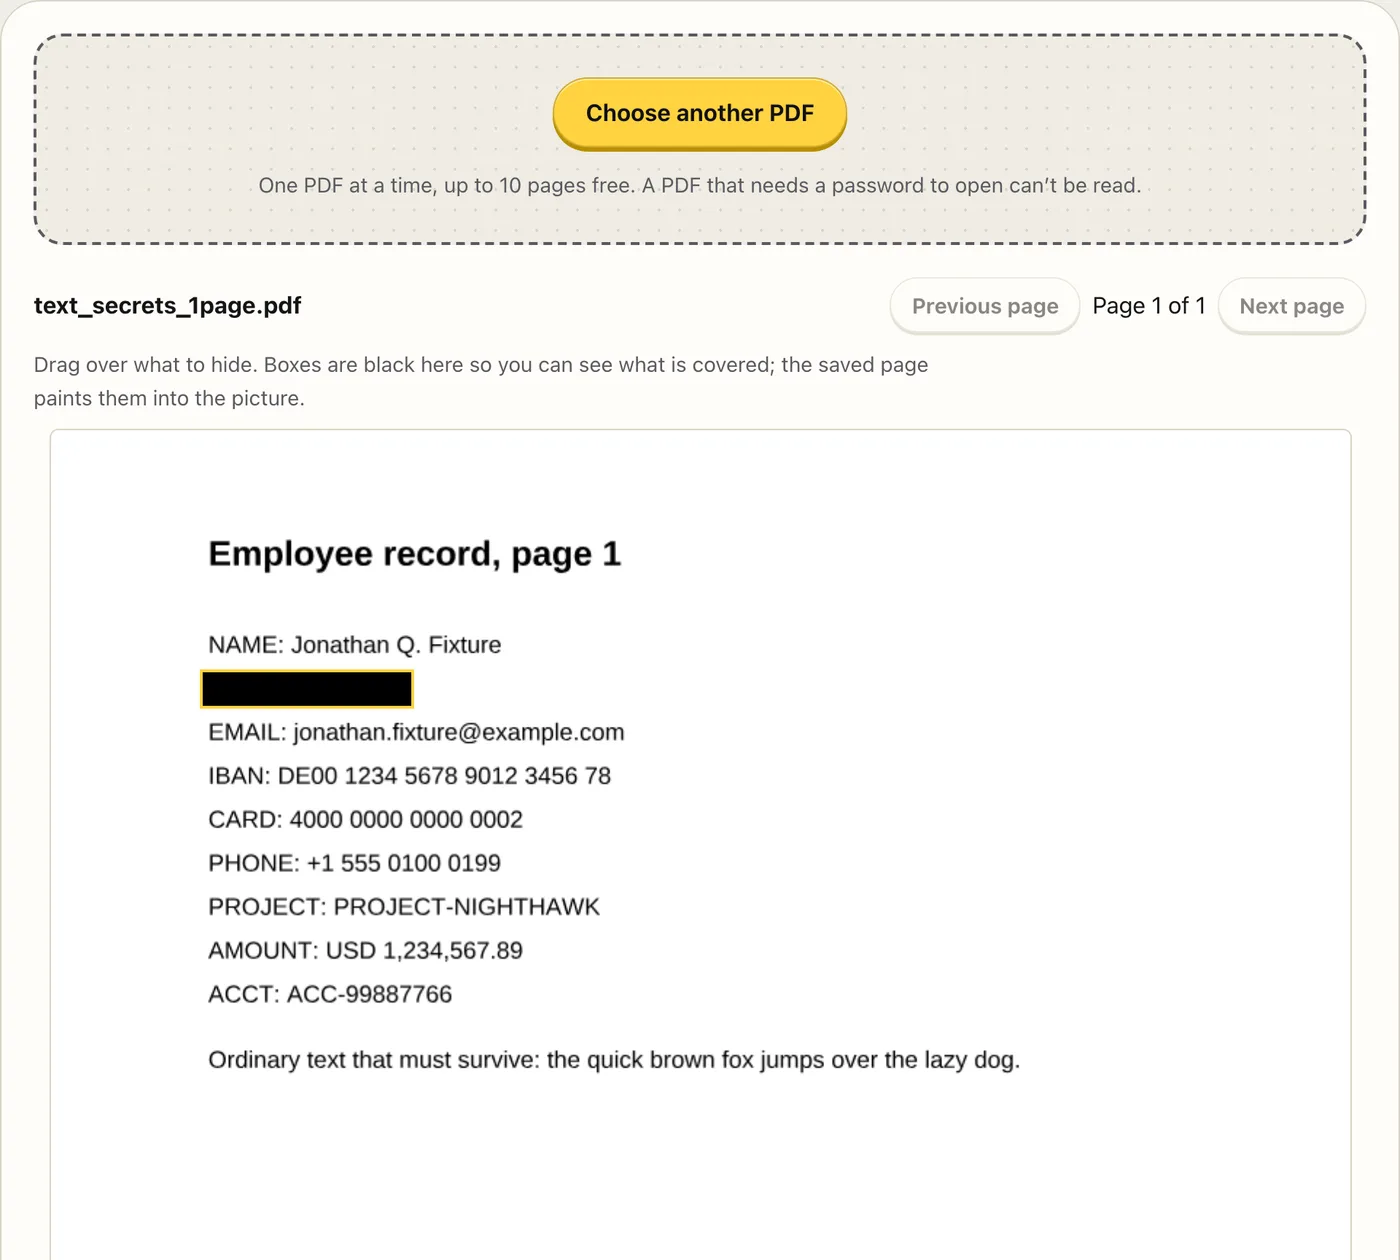
Task: Click the One PDF at a time note
Action: pyautogui.click(x=700, y=185)
